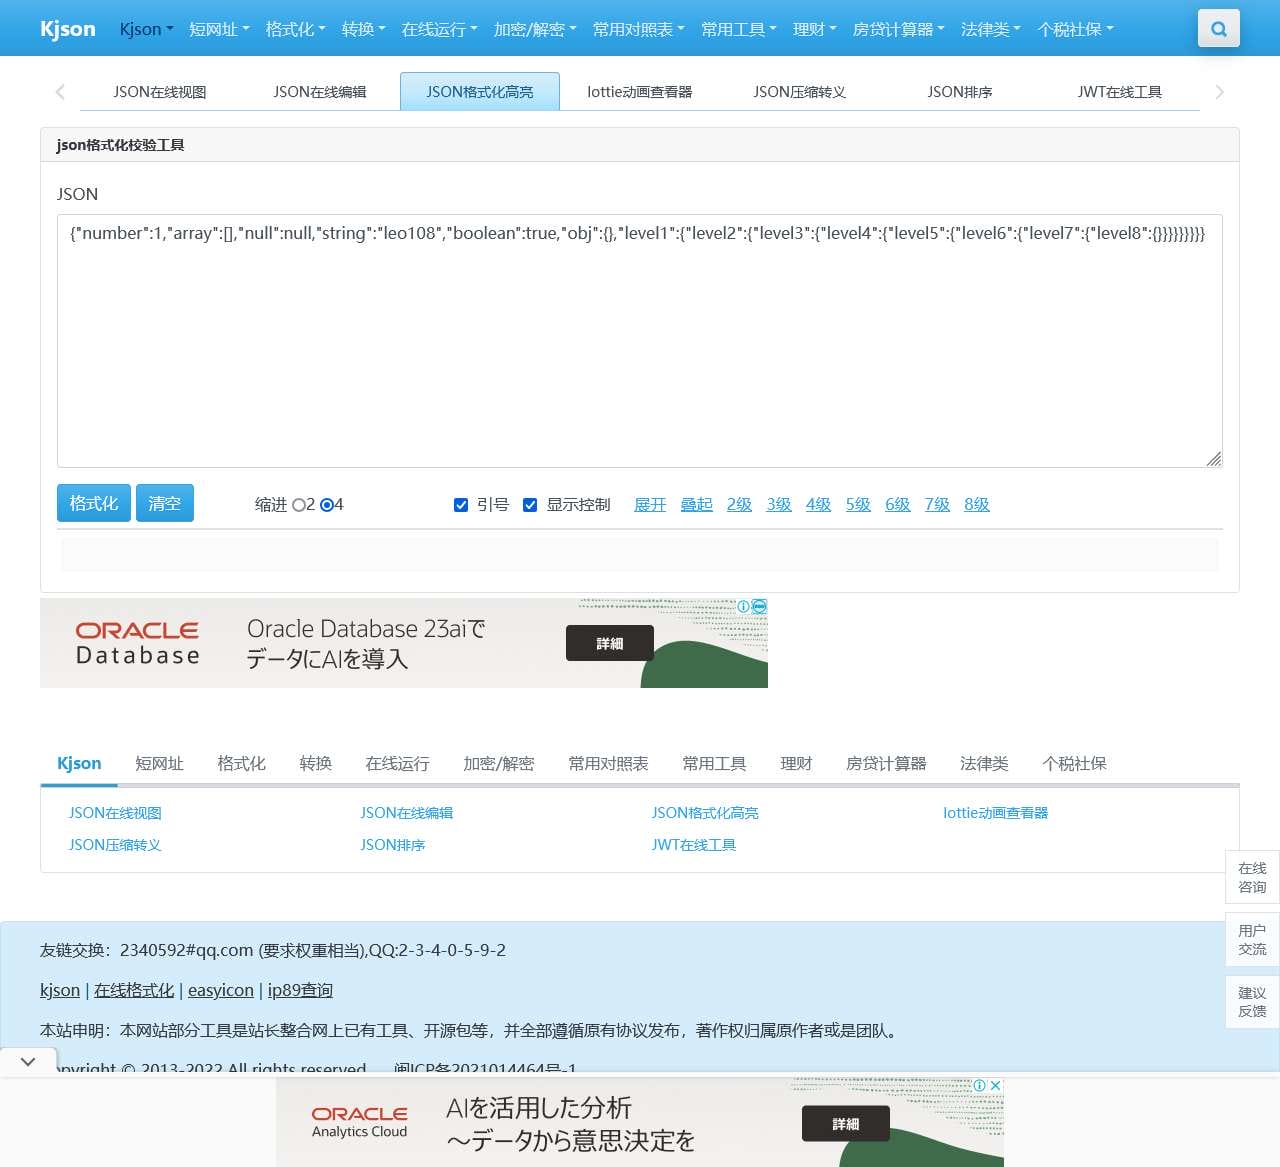Image resolution: width=1280 pixels, height=1167 pixels.
Task: Select the JSON格式化高亮 tab
Action: (480, 92)
